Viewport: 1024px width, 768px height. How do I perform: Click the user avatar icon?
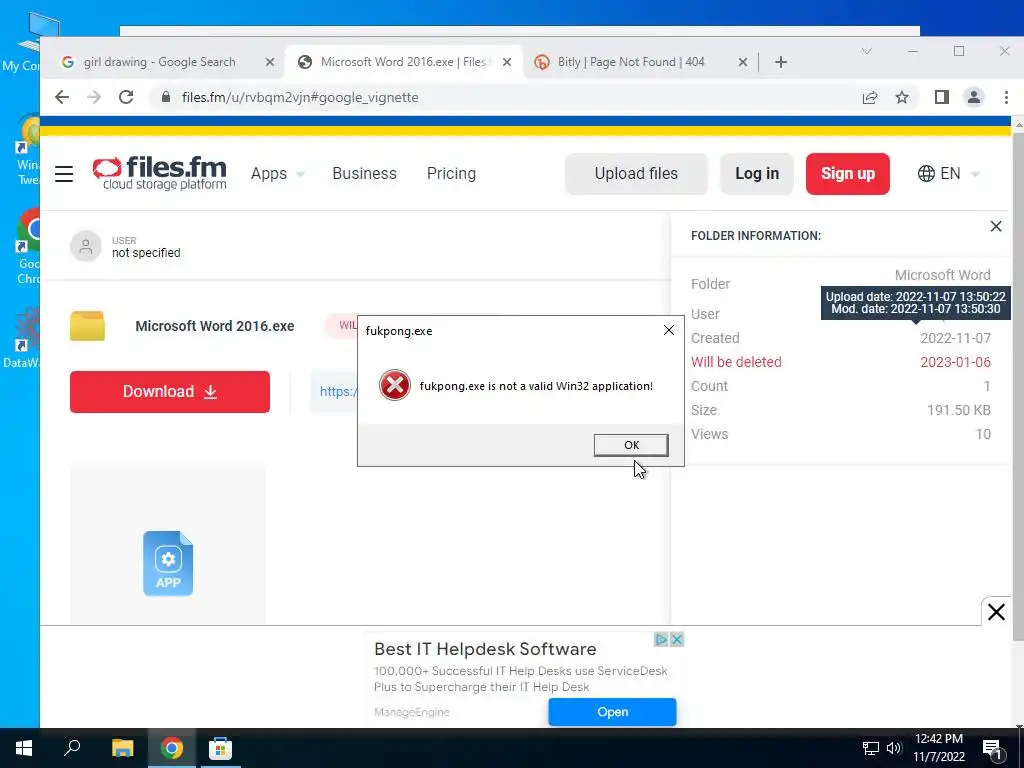86,246
